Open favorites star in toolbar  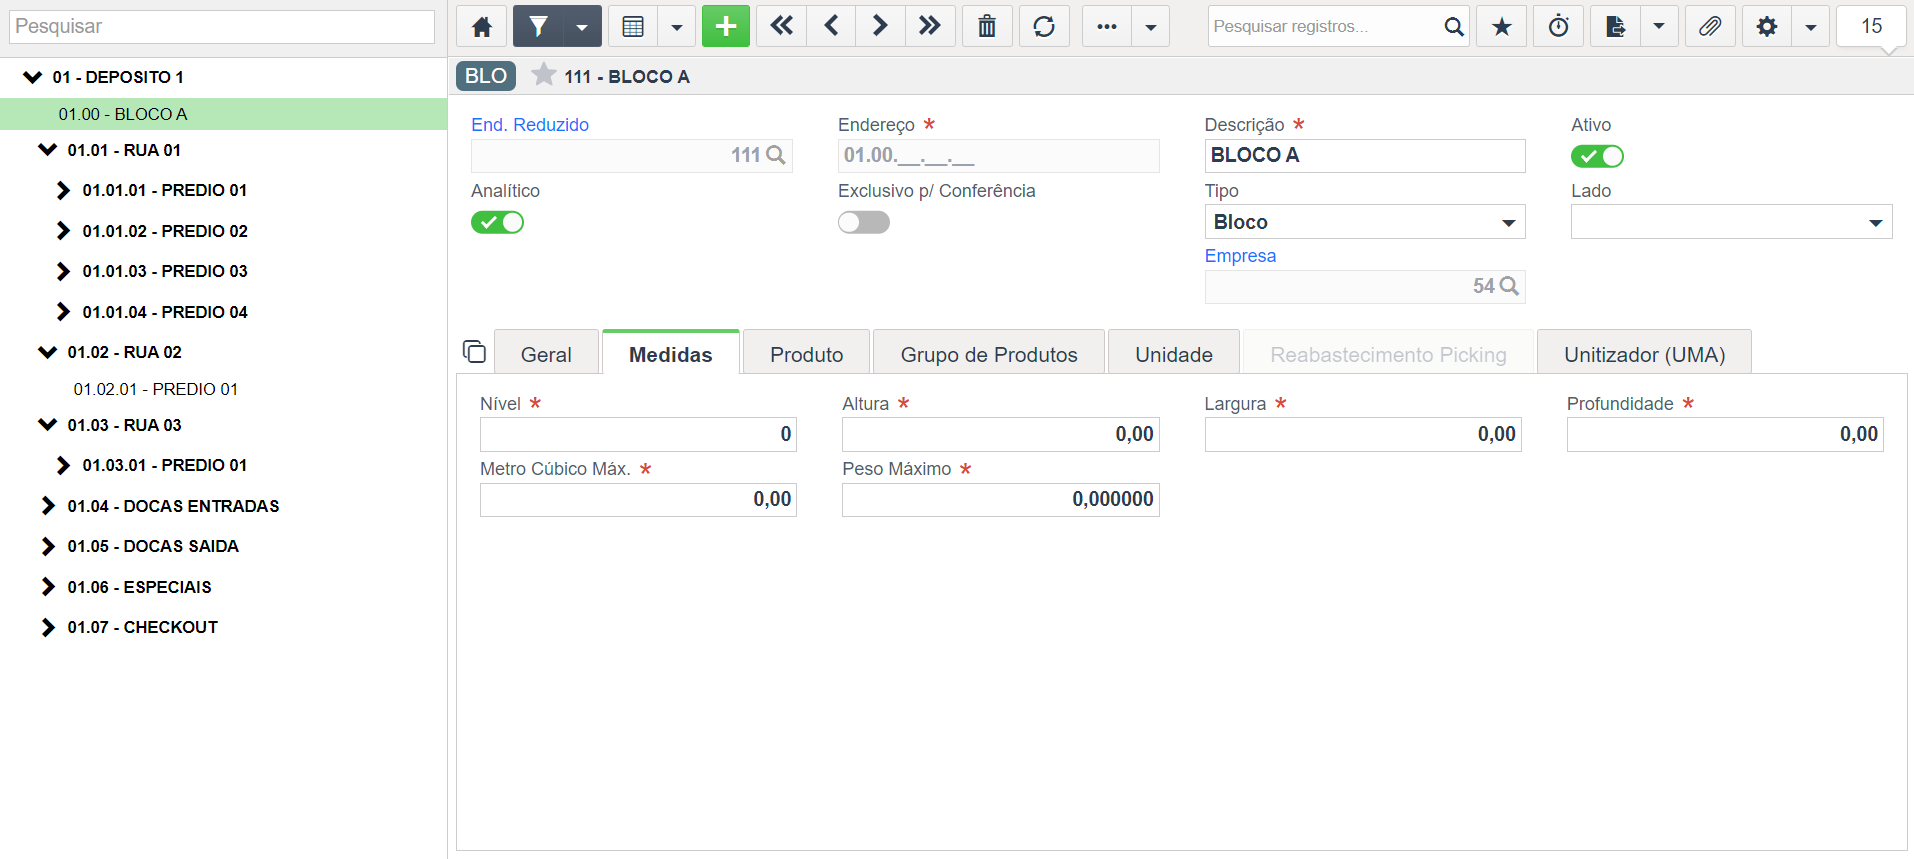point(1502,26)
